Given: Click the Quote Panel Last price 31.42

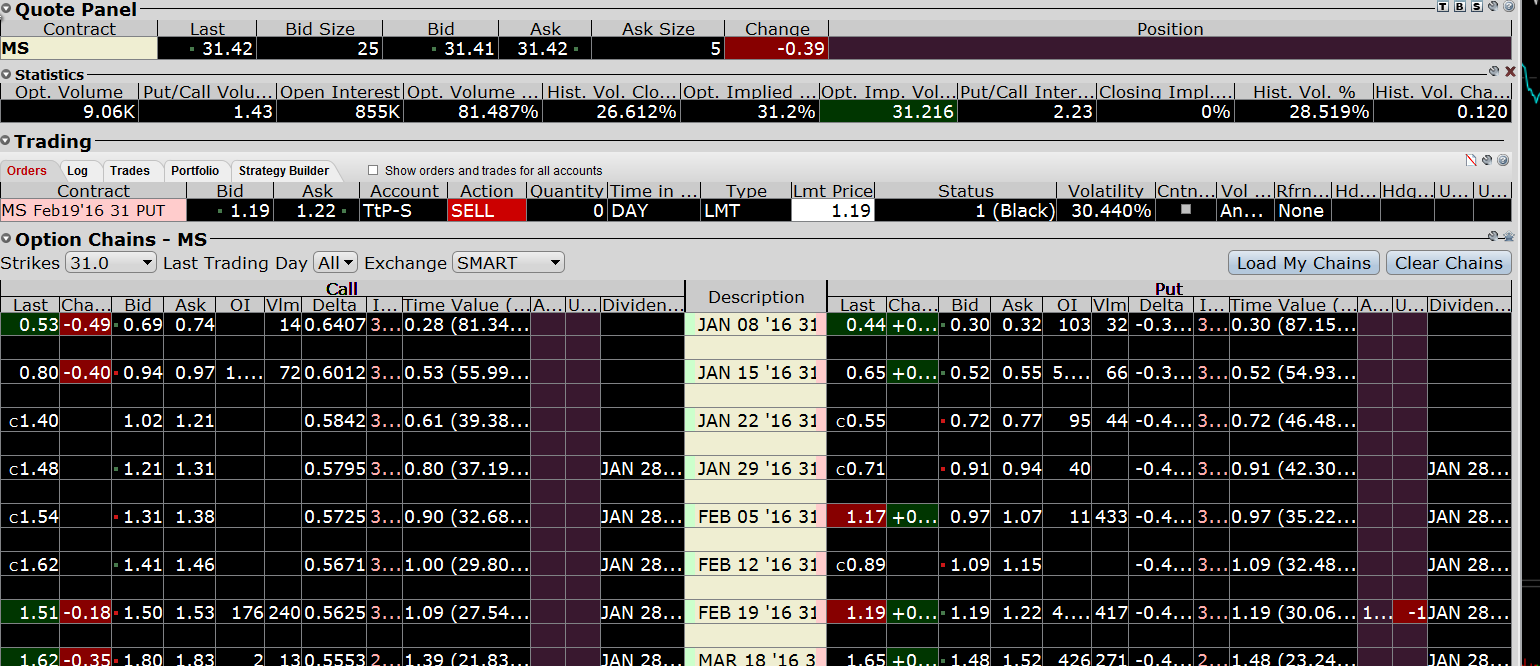Looking at the screenshot, I should (207, 48).
